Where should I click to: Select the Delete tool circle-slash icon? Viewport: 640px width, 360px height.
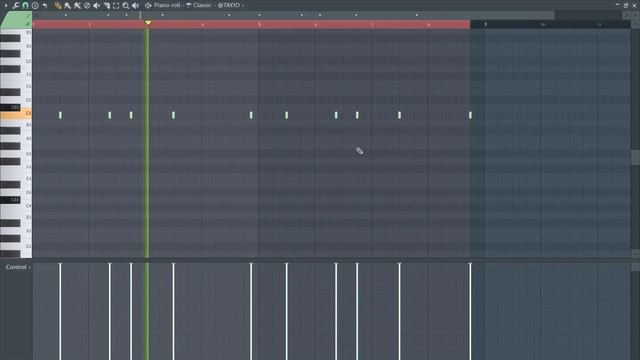tap(87, 5)
